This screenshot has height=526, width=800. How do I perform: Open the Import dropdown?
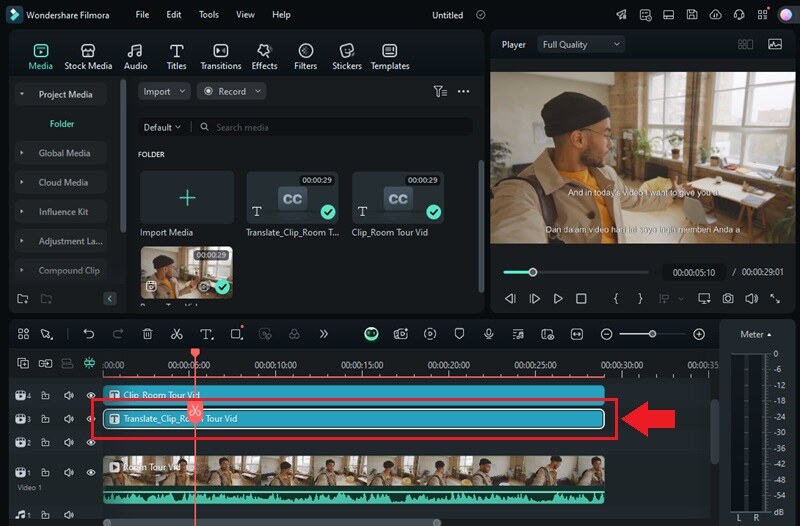point(164,91)
